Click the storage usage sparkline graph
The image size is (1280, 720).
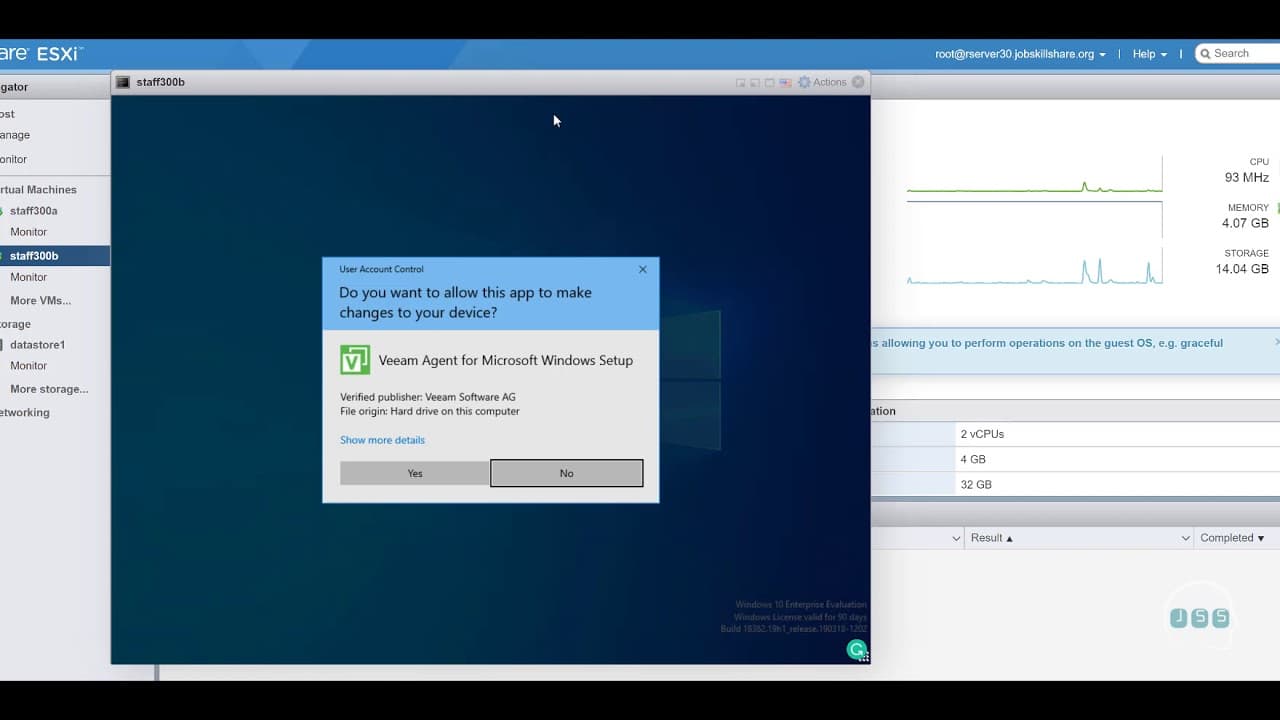[1035, 268]
